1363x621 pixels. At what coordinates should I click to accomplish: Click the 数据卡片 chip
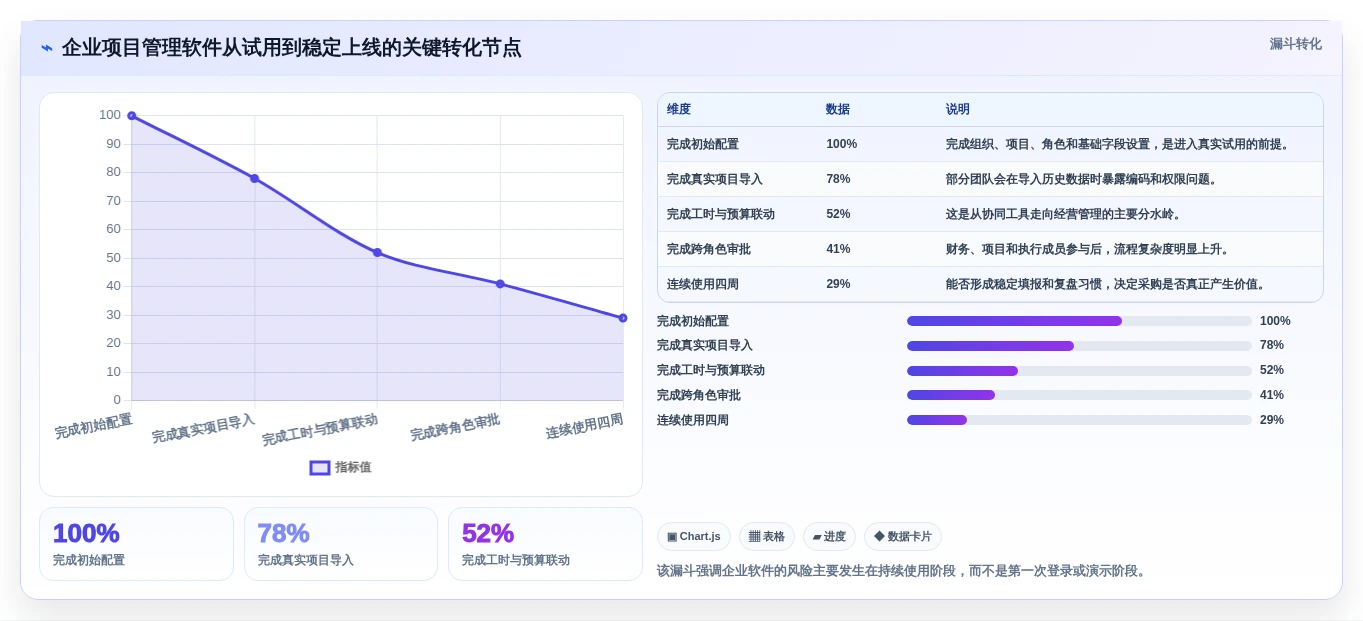[x=903, y=536]
